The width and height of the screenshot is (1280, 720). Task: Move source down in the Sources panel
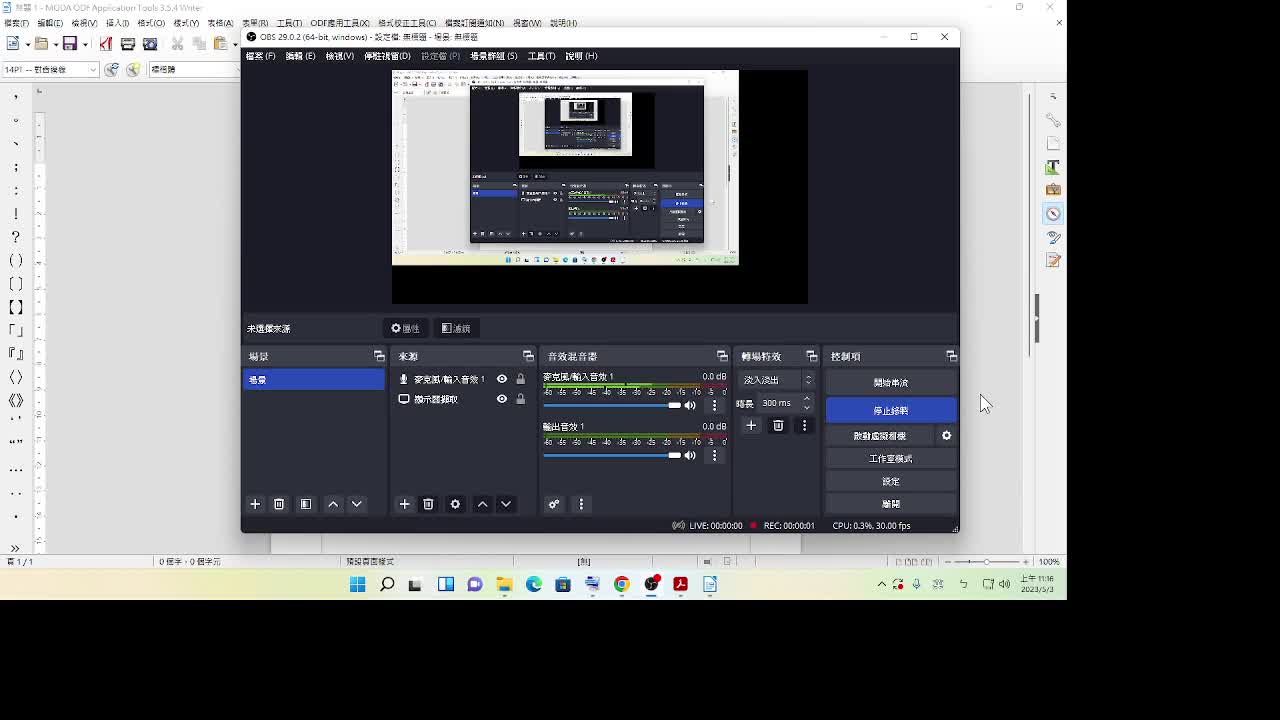506,504
